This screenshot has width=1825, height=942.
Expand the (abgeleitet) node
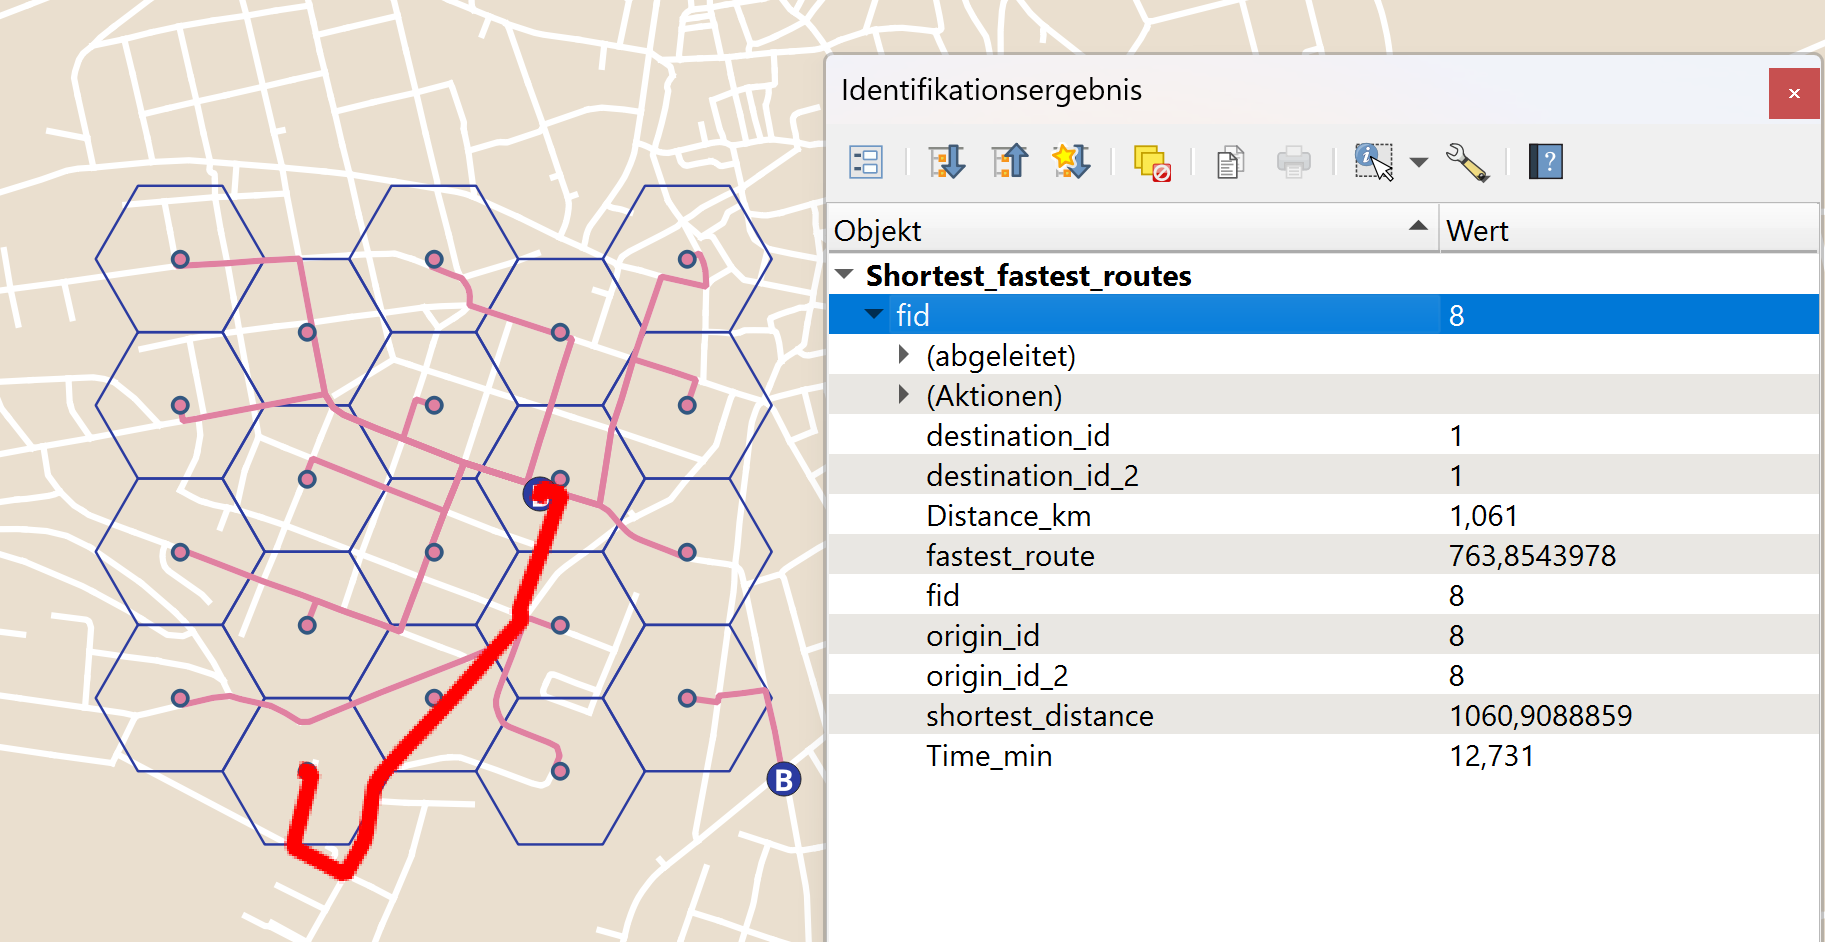pyautogui.click(x=904, y=355)
